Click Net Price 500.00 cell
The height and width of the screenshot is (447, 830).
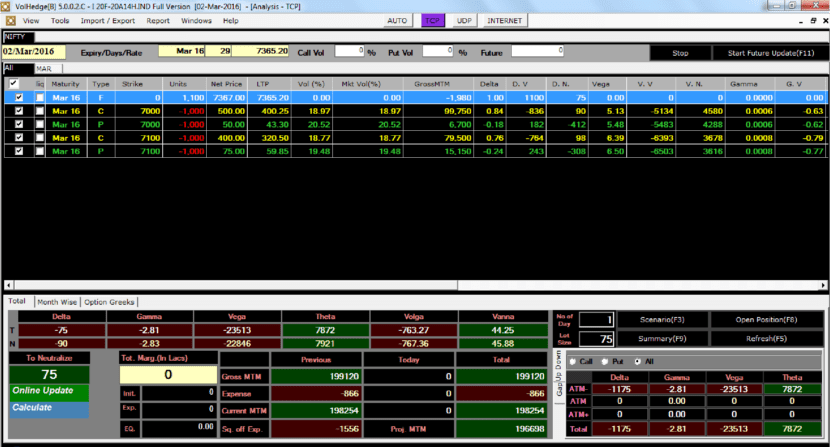pos(227,111)
